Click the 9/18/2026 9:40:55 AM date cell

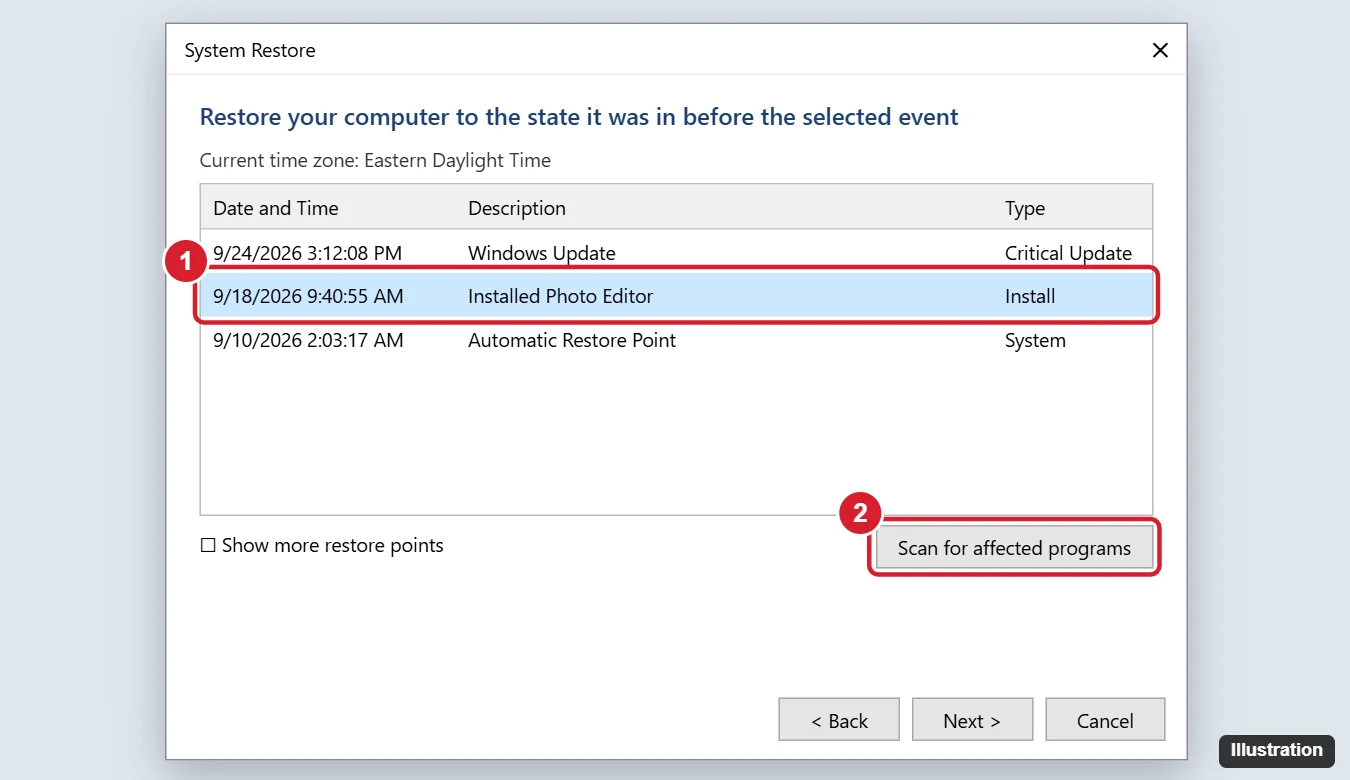pos(309,296)
